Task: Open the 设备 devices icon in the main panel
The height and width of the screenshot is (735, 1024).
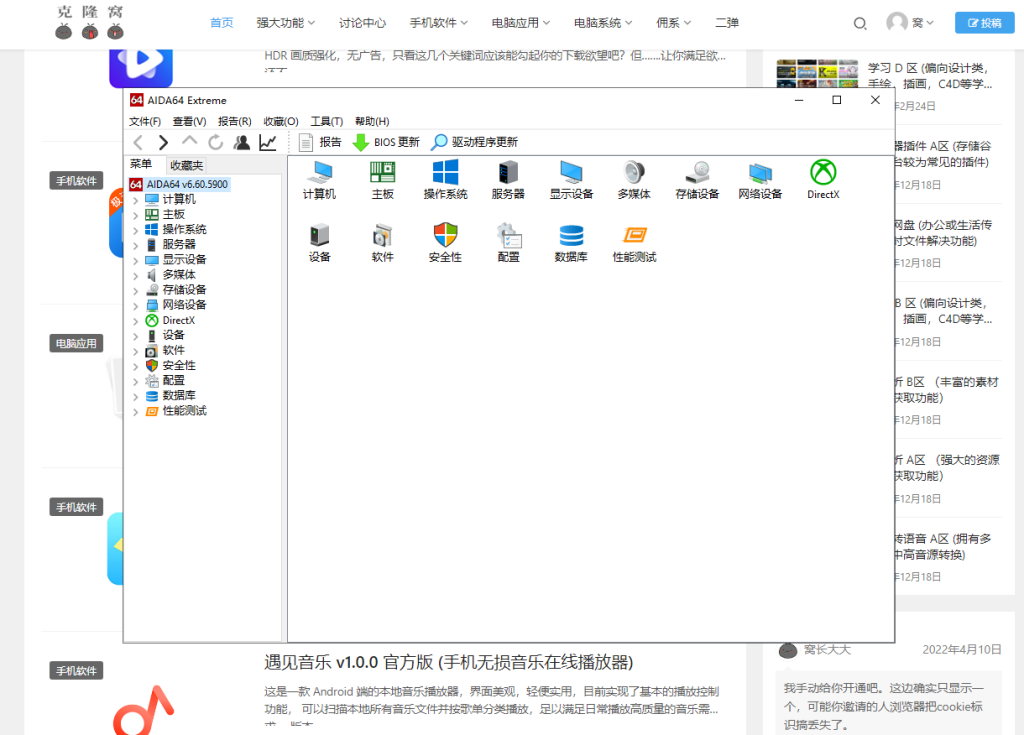Action: point(319,243)
